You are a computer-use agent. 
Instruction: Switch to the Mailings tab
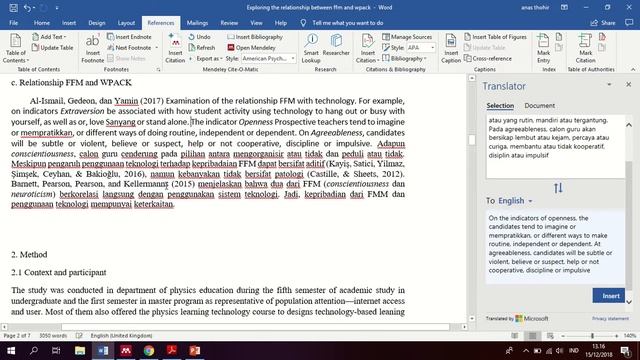coord(197,23)
